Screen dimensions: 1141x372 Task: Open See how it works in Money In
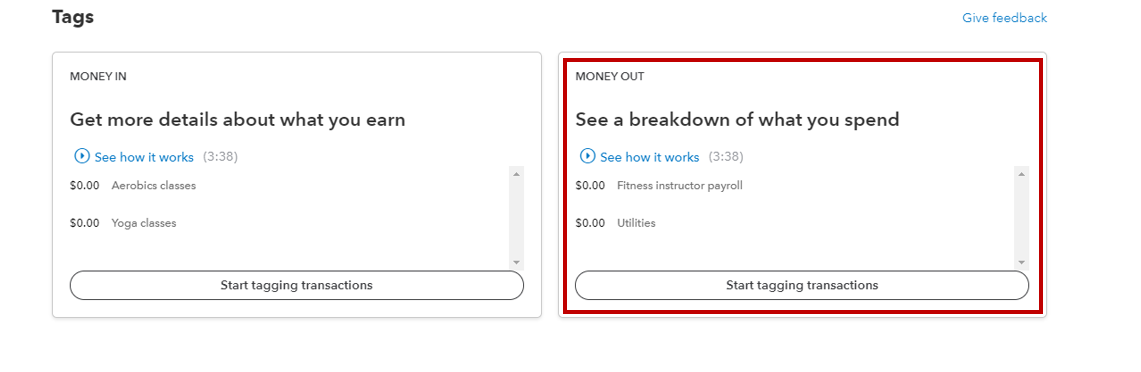click(144, 157)
